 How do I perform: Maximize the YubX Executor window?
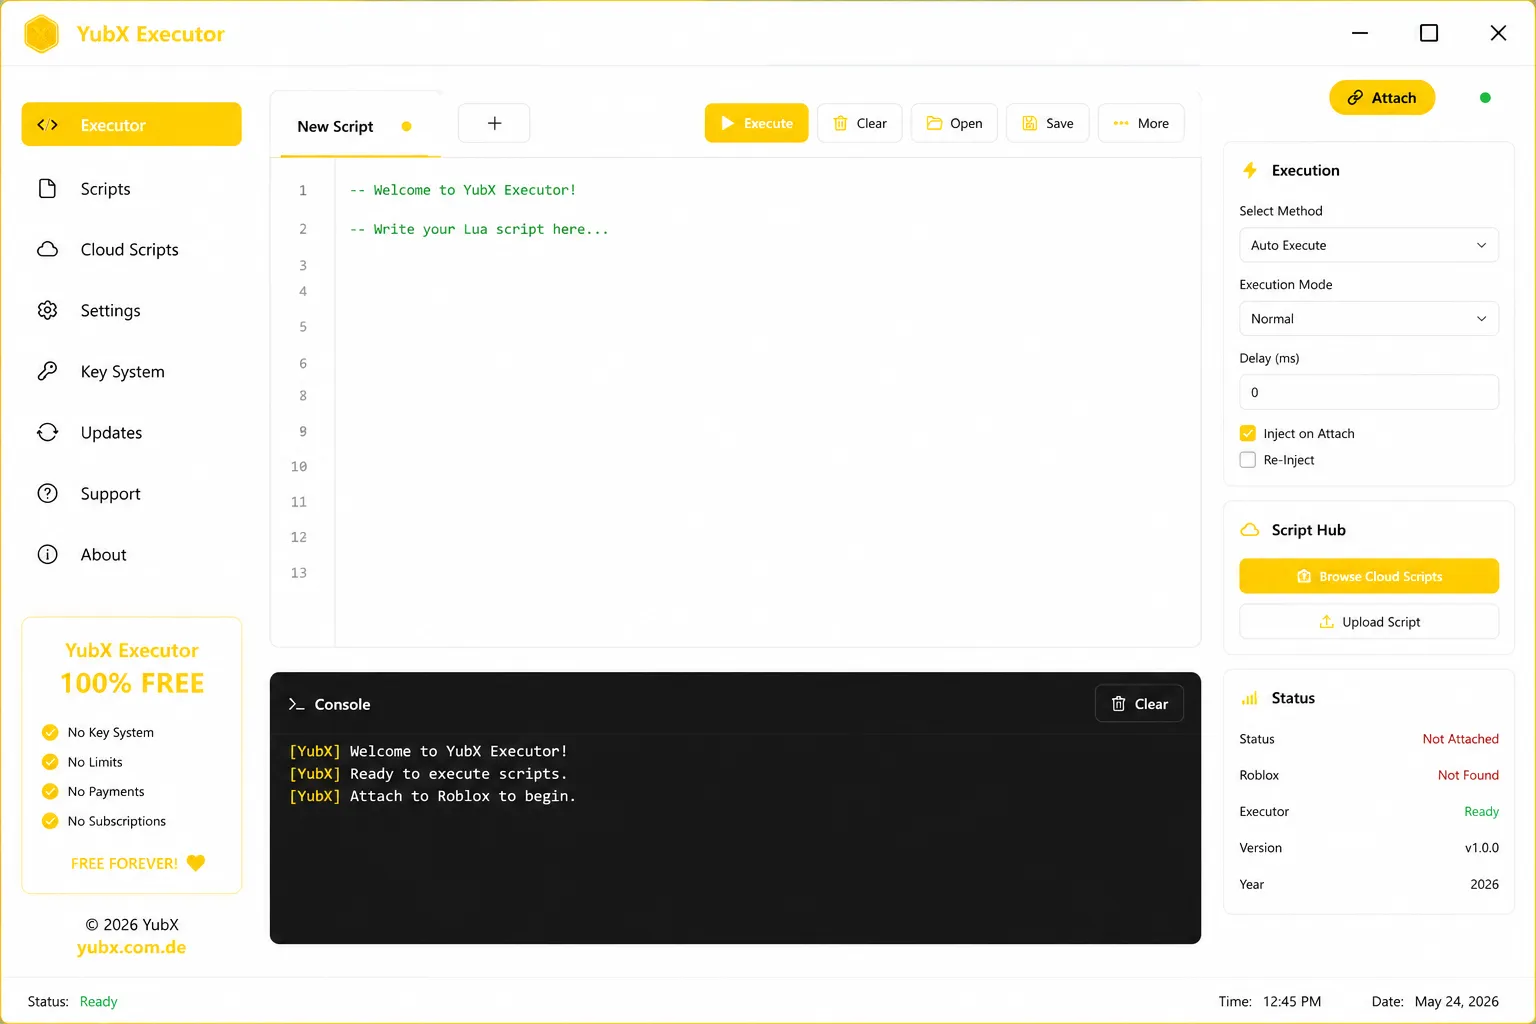coord(1429,33)
